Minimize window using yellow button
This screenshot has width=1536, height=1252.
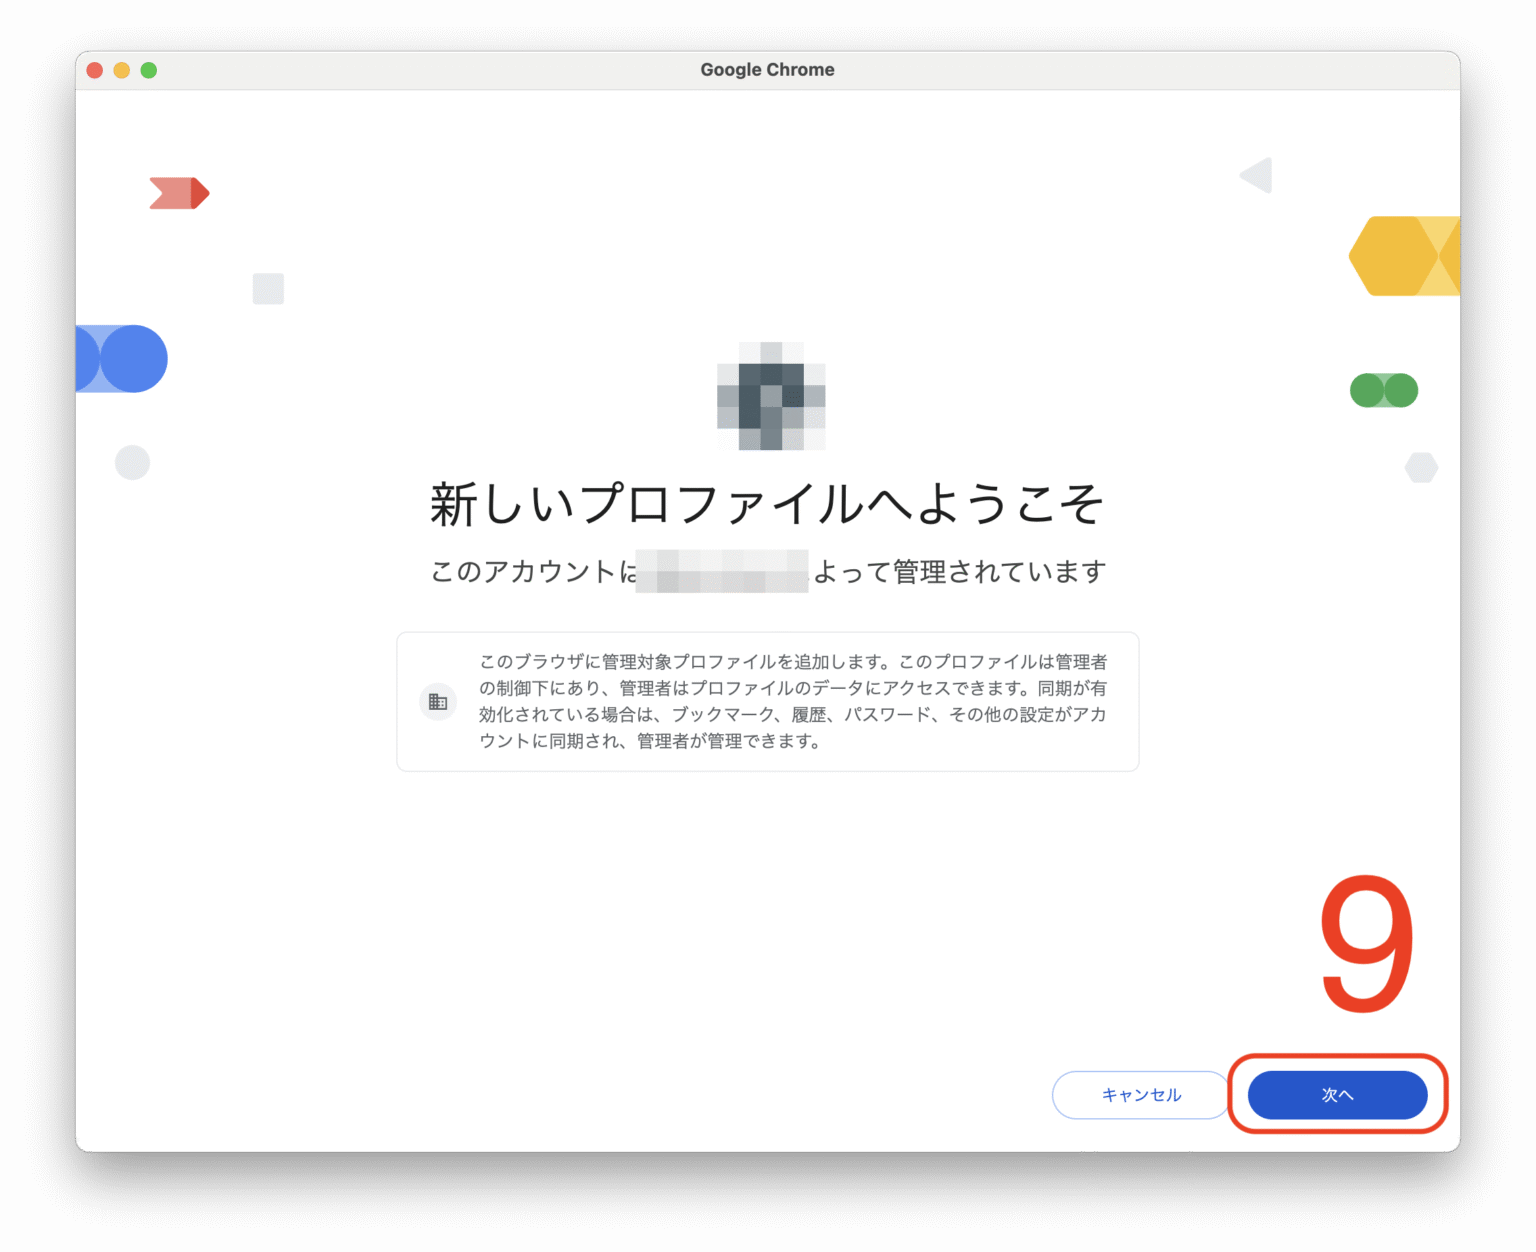pos(122,70)
